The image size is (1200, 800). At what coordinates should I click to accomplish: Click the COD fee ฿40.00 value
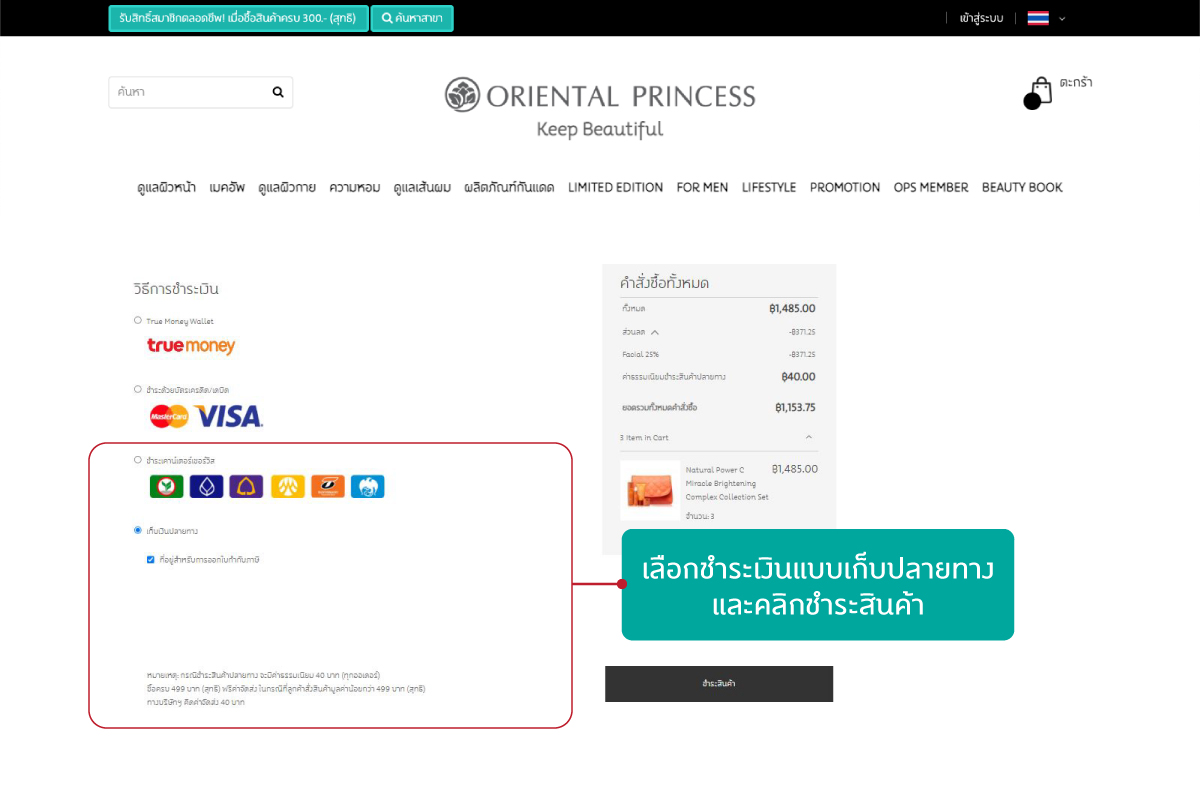[x=798, y=377]
